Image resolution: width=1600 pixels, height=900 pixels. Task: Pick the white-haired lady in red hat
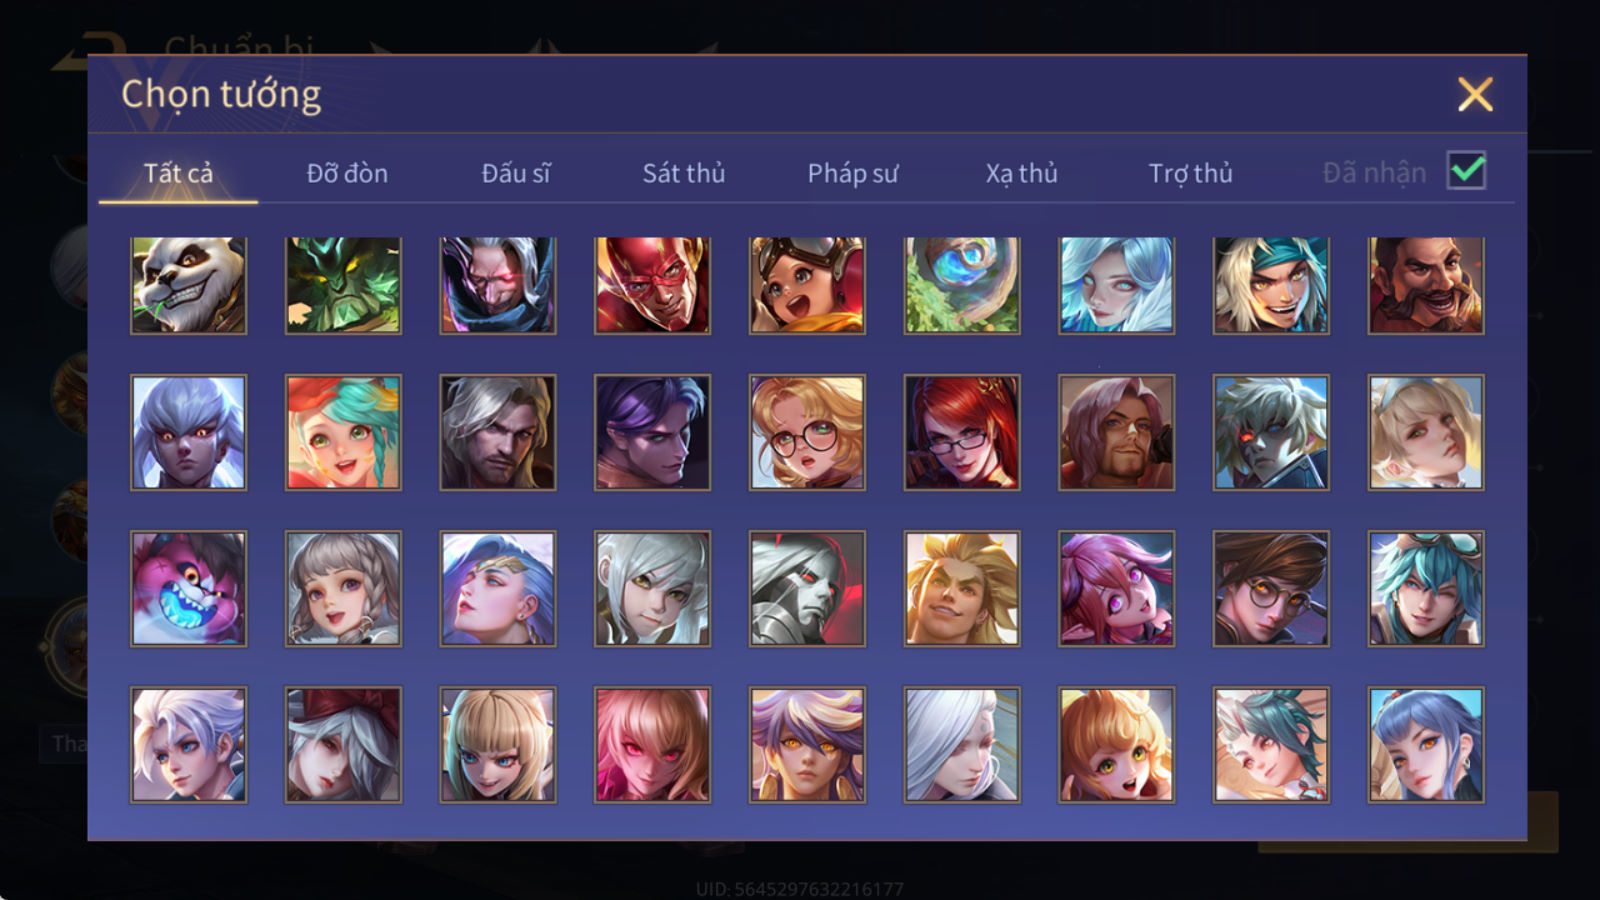[x=343, y=744]
